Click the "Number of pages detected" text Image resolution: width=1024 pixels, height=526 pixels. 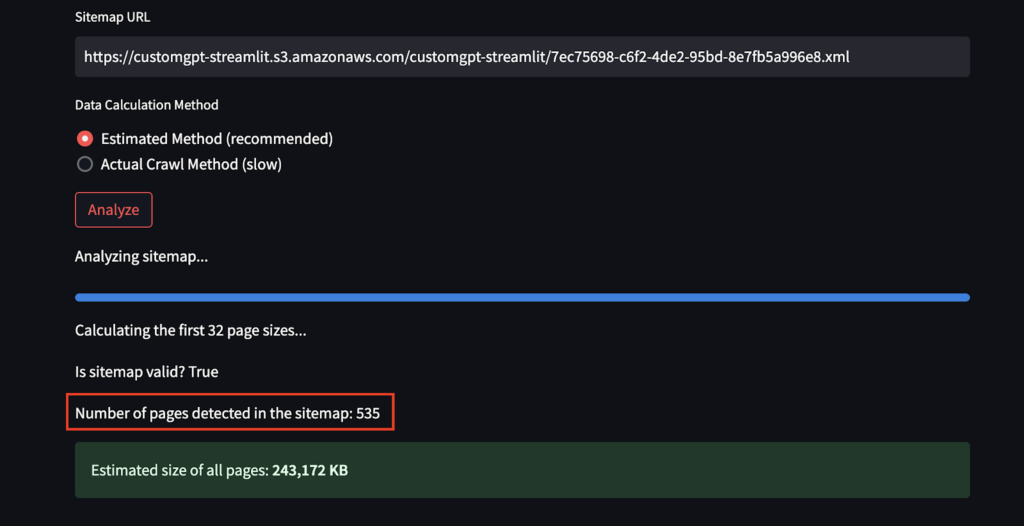(212, 413)
